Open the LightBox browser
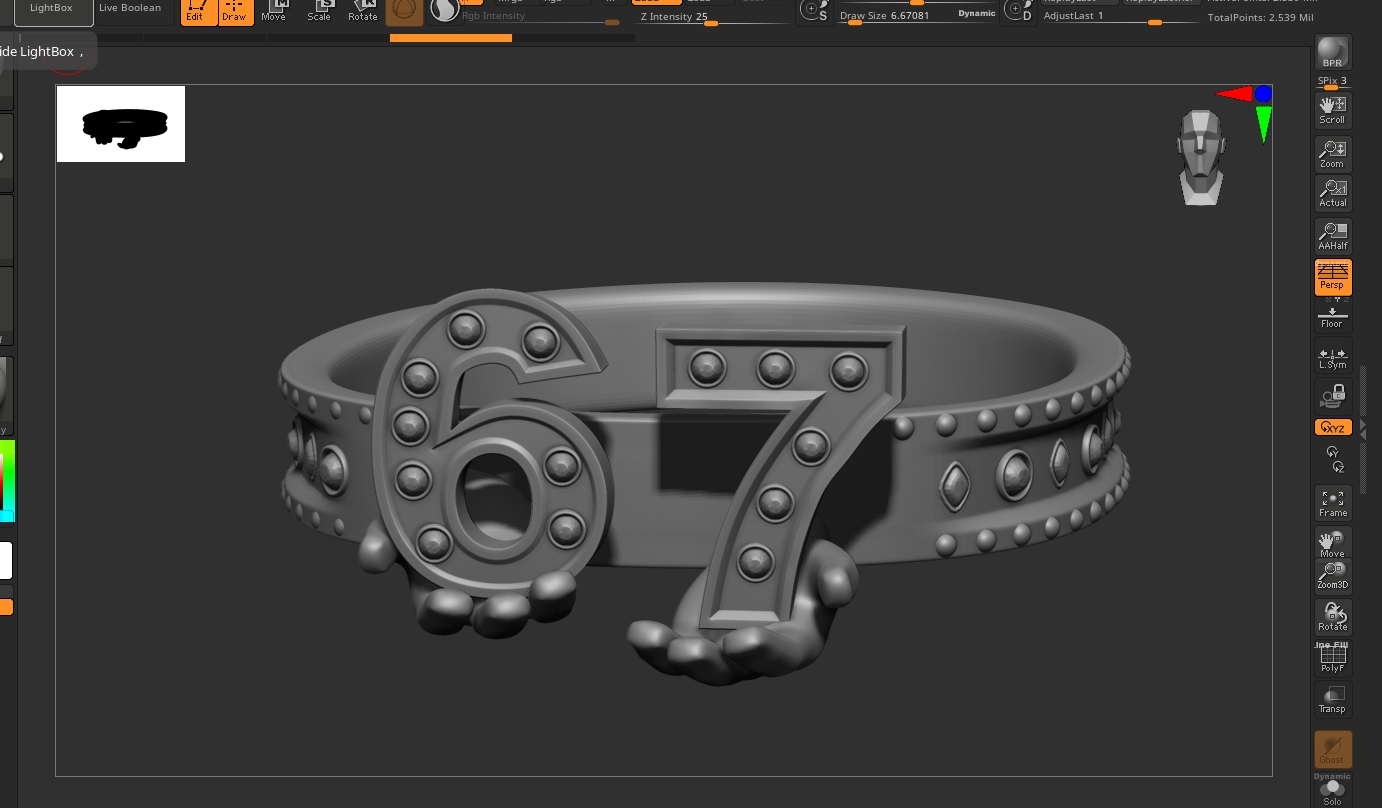The height and width of the screenshot is (808, 1382). click(52, 10)
